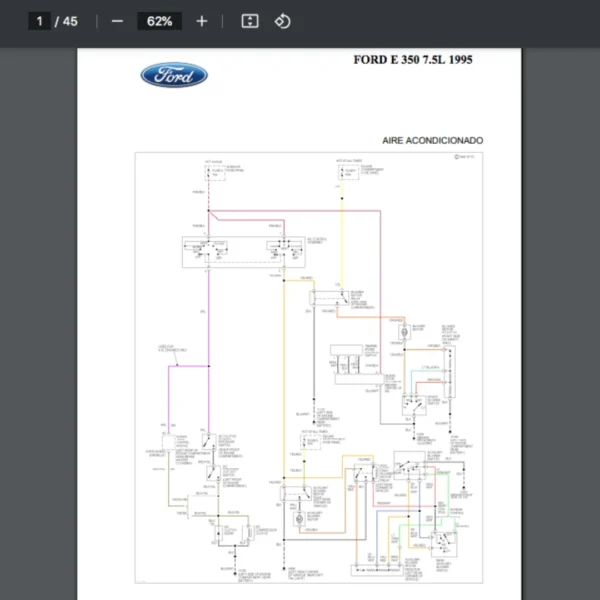The image size is (600, 600).
Task: Click the total page count 45
Action: 70,21
